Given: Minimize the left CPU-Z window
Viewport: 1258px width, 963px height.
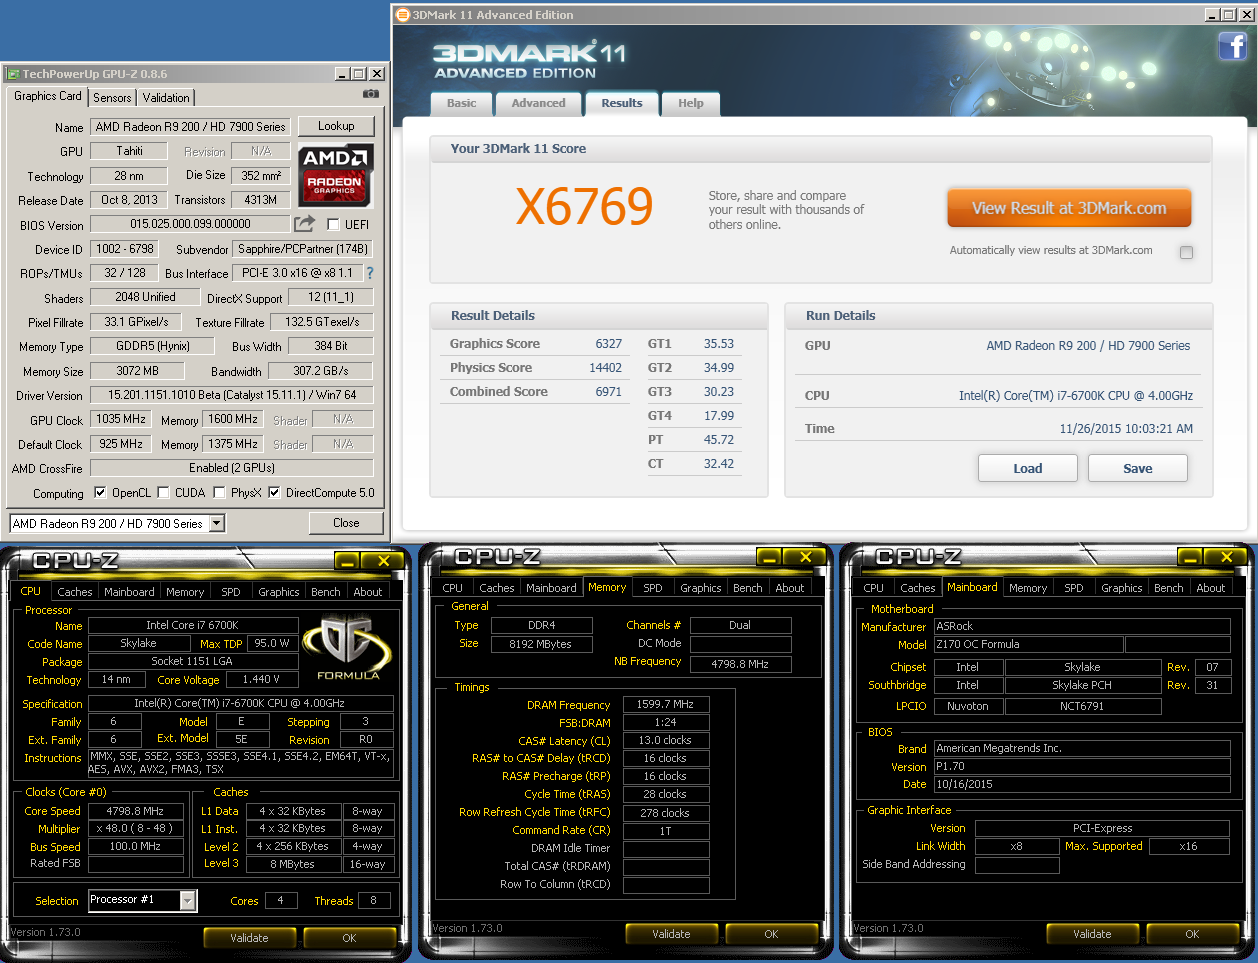Looking at the screenshot, I should [347, 561].
